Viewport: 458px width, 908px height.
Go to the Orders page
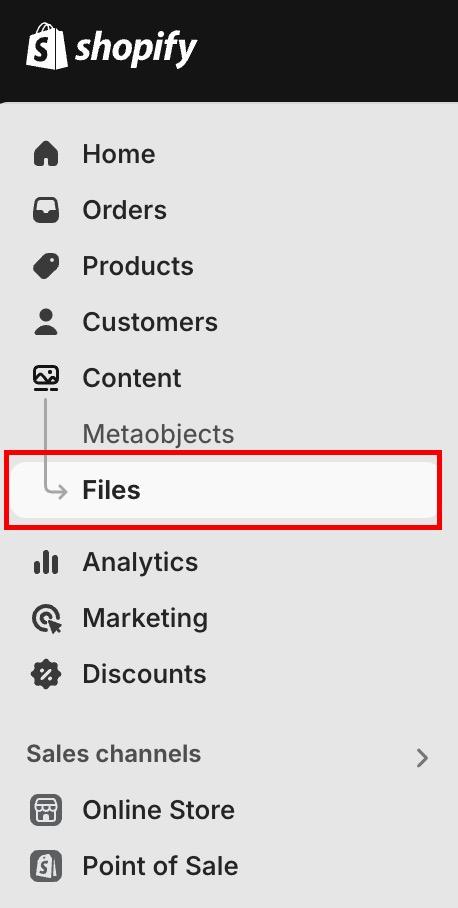pos(124,210)
